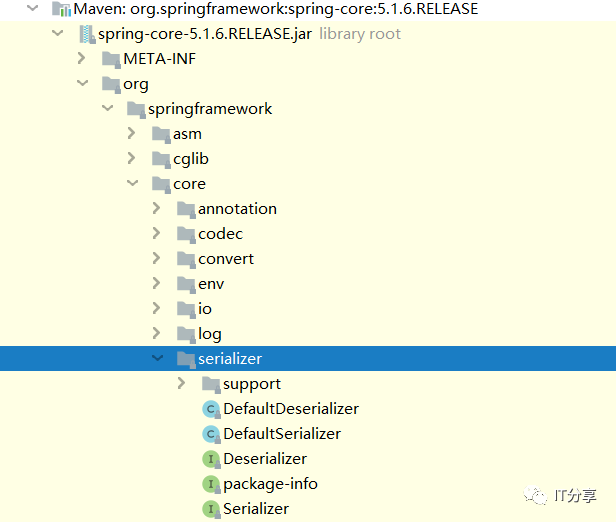Open the Deserializer interface
Image resolution: width=616 pixels, height=522 pixels.
[265, 459]
